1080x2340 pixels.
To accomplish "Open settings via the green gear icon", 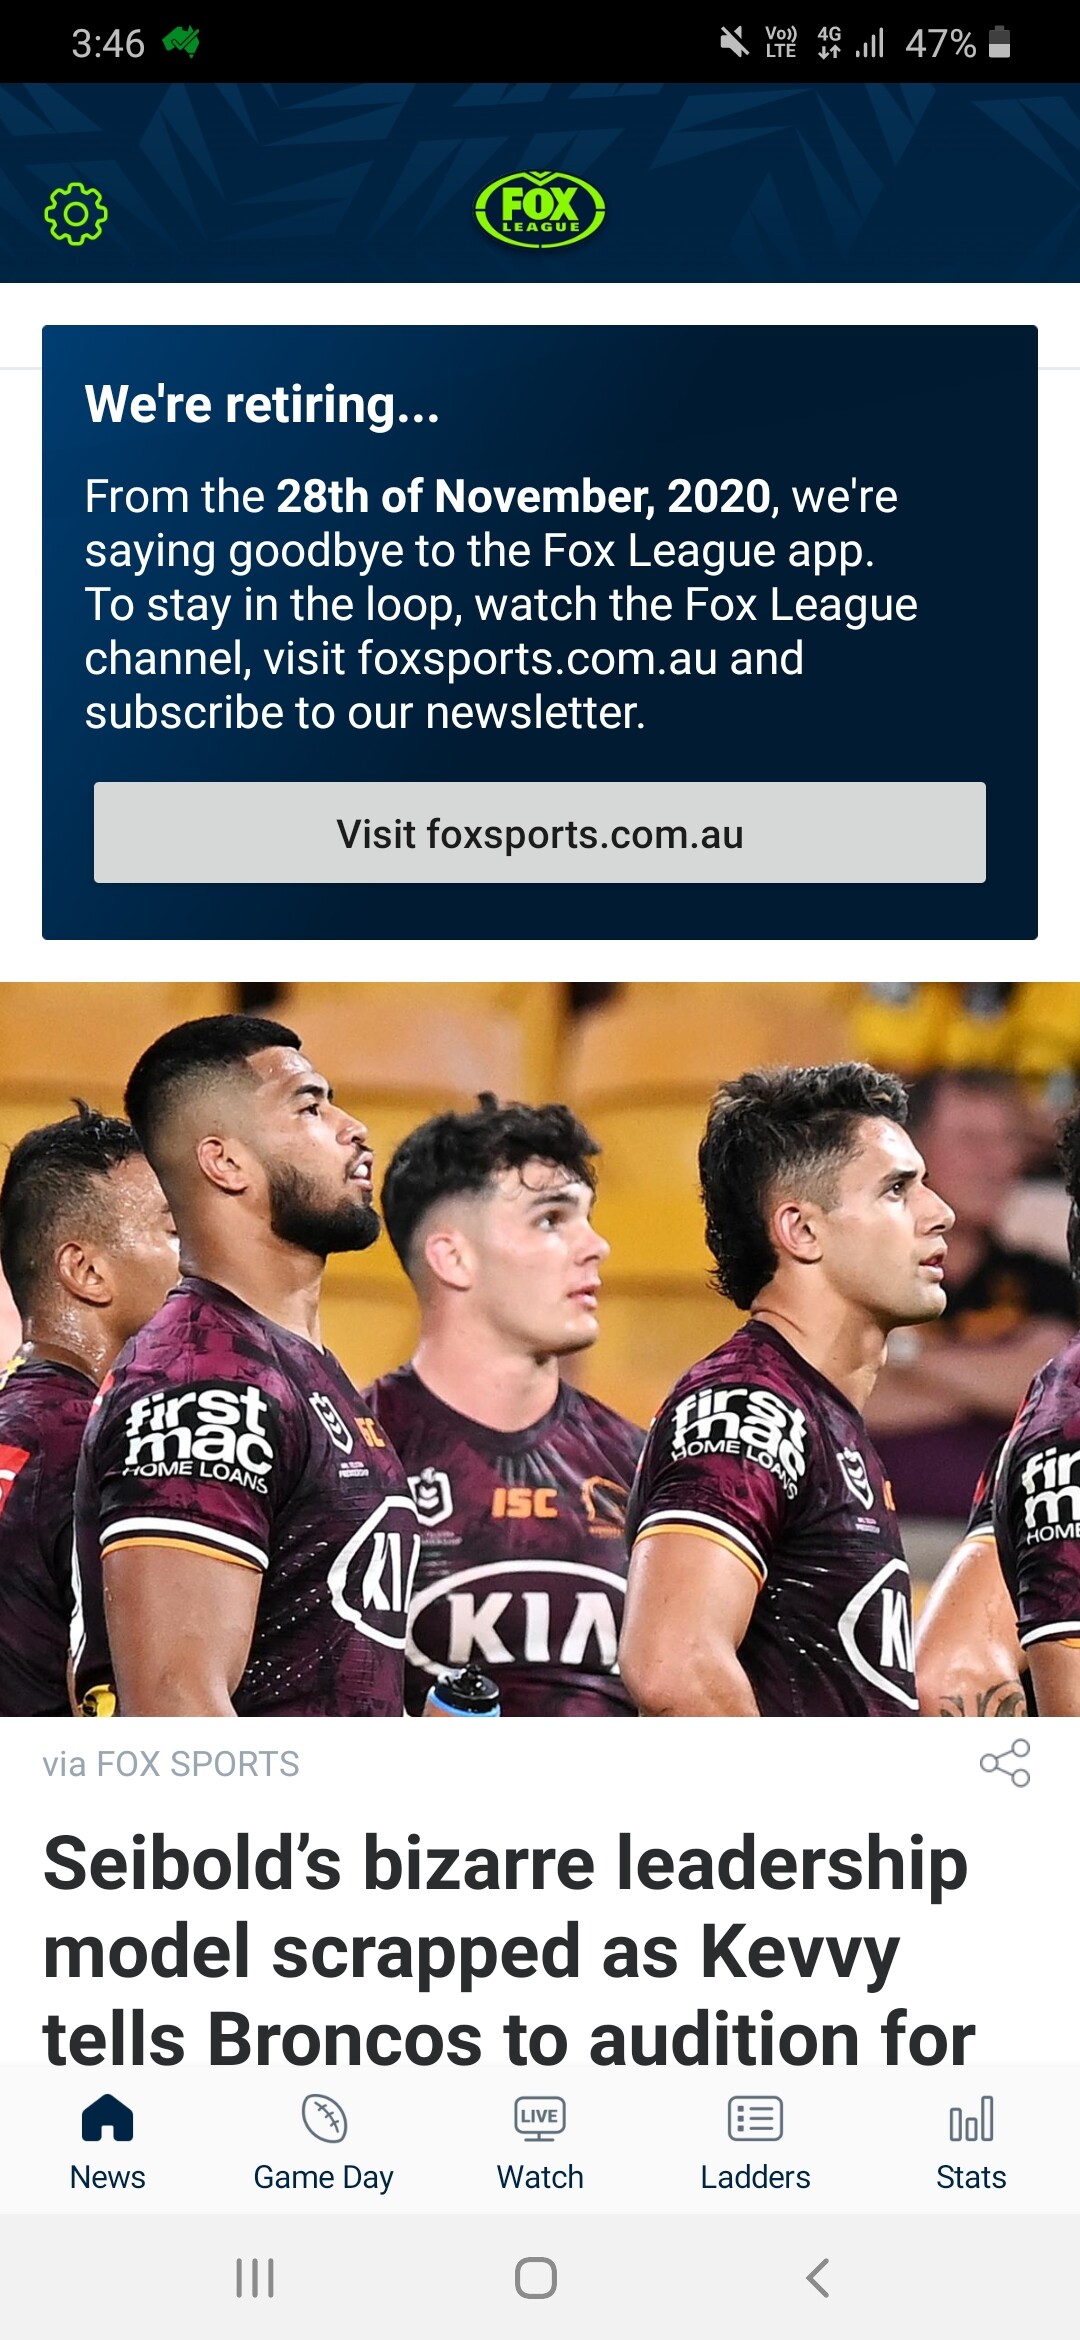I will (76, 213).
